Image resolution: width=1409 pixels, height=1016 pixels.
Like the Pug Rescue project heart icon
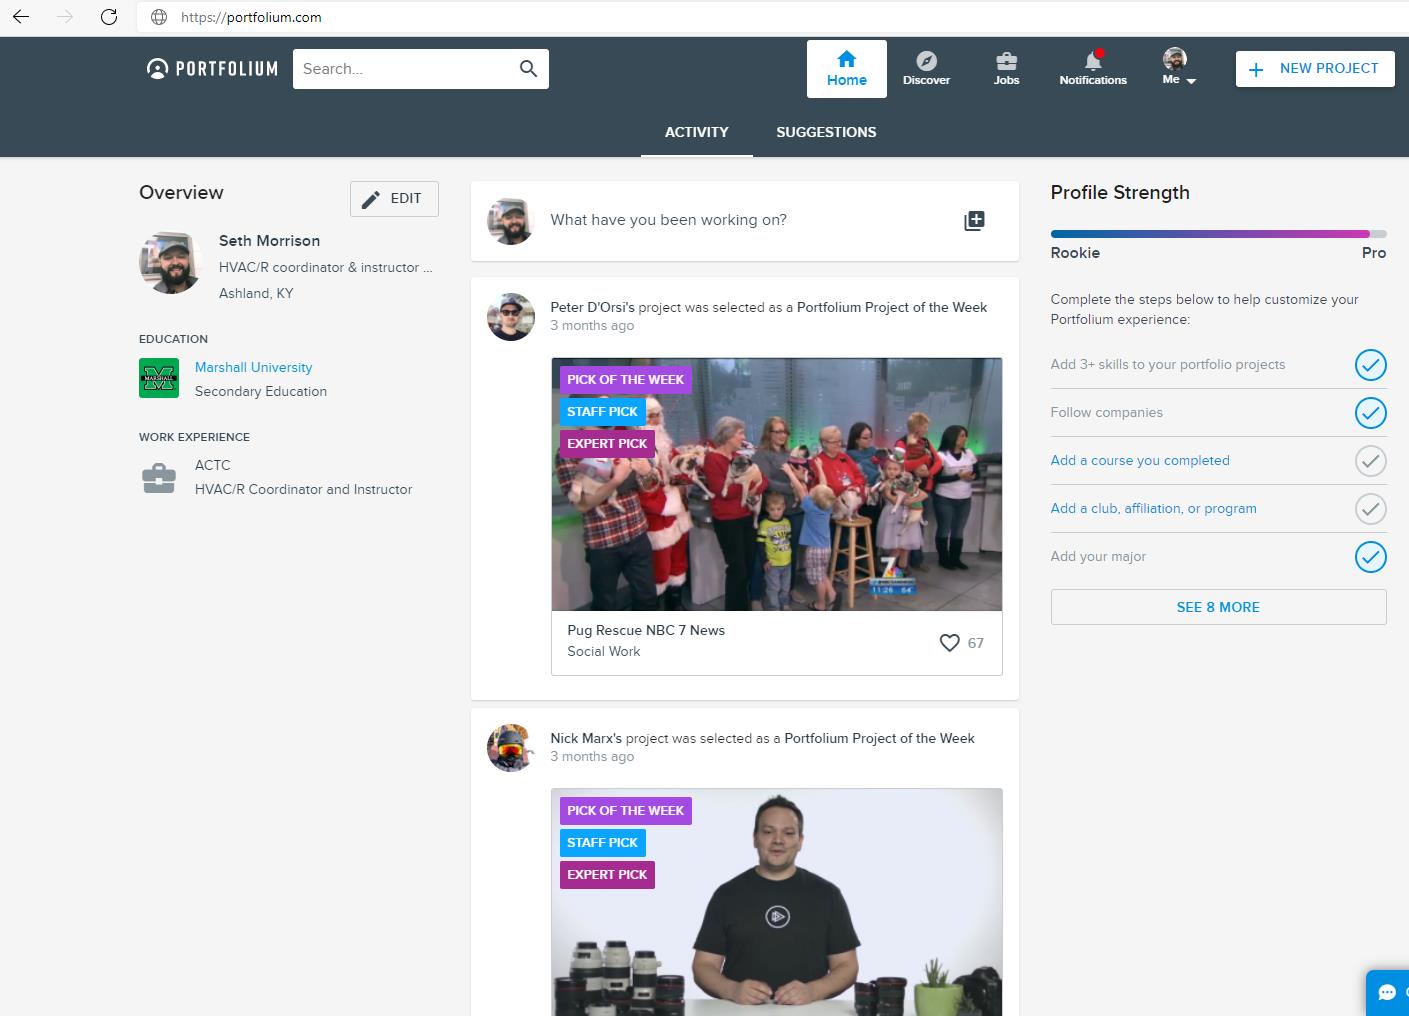point(949,643)
